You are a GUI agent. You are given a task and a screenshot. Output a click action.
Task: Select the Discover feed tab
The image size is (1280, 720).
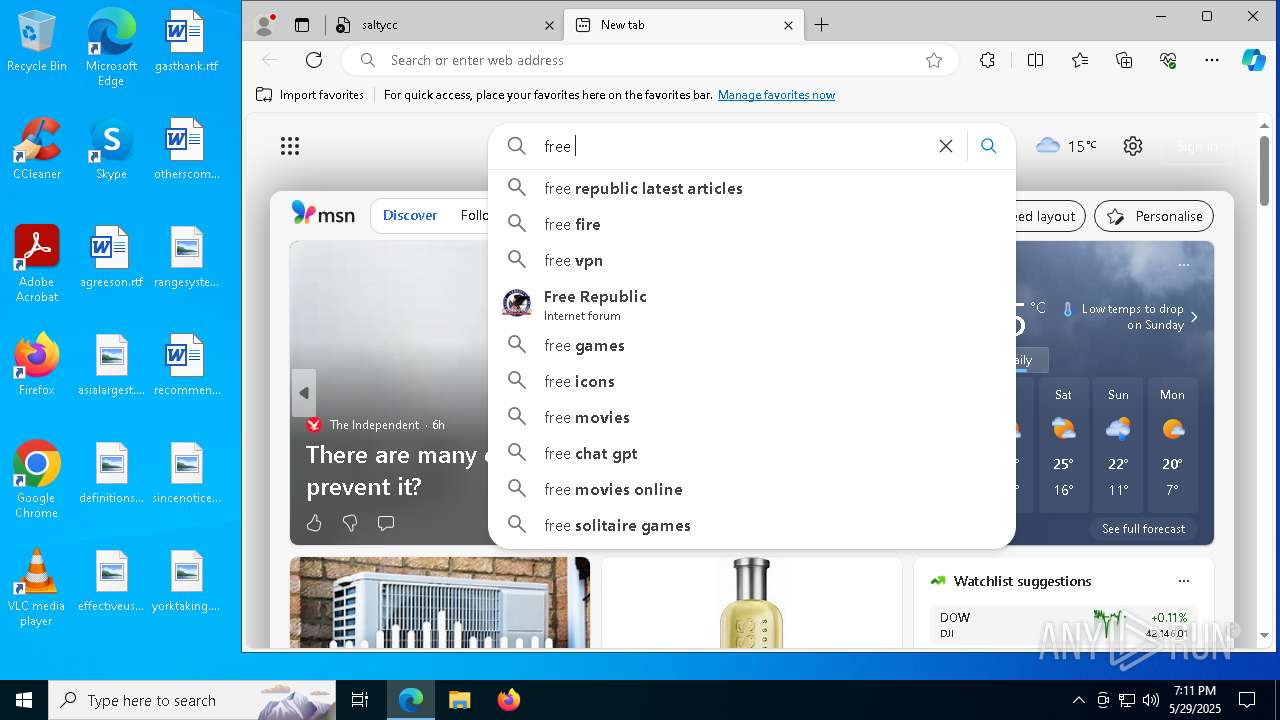point(410,215)
